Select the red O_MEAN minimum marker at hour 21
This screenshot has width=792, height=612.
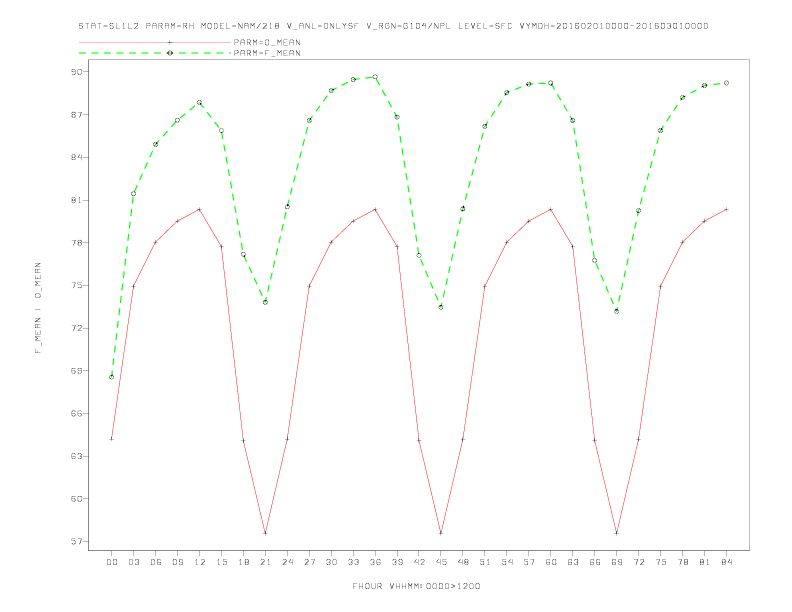pos(266,533)
